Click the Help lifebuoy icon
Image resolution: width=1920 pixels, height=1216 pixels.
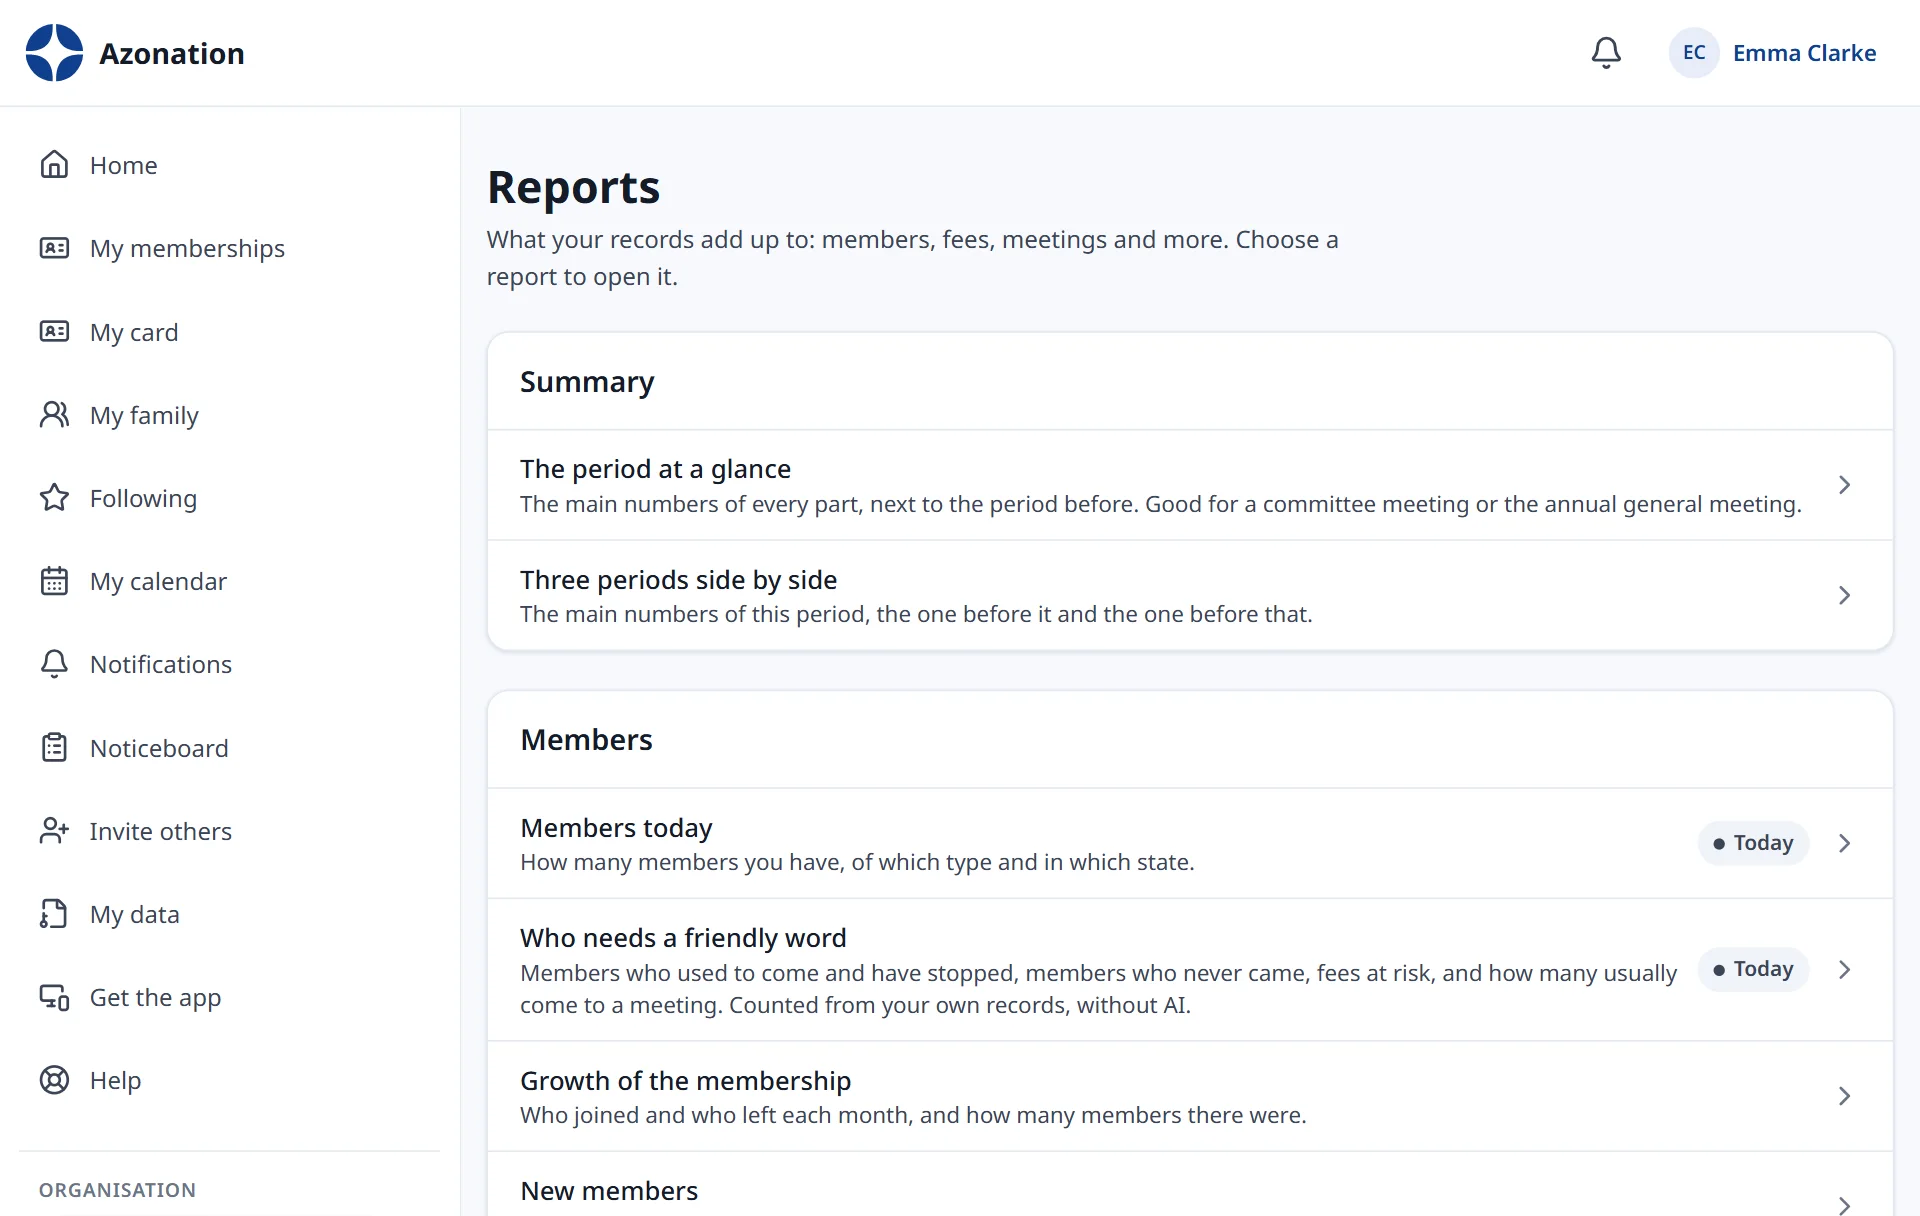[x=54, y=1080]
